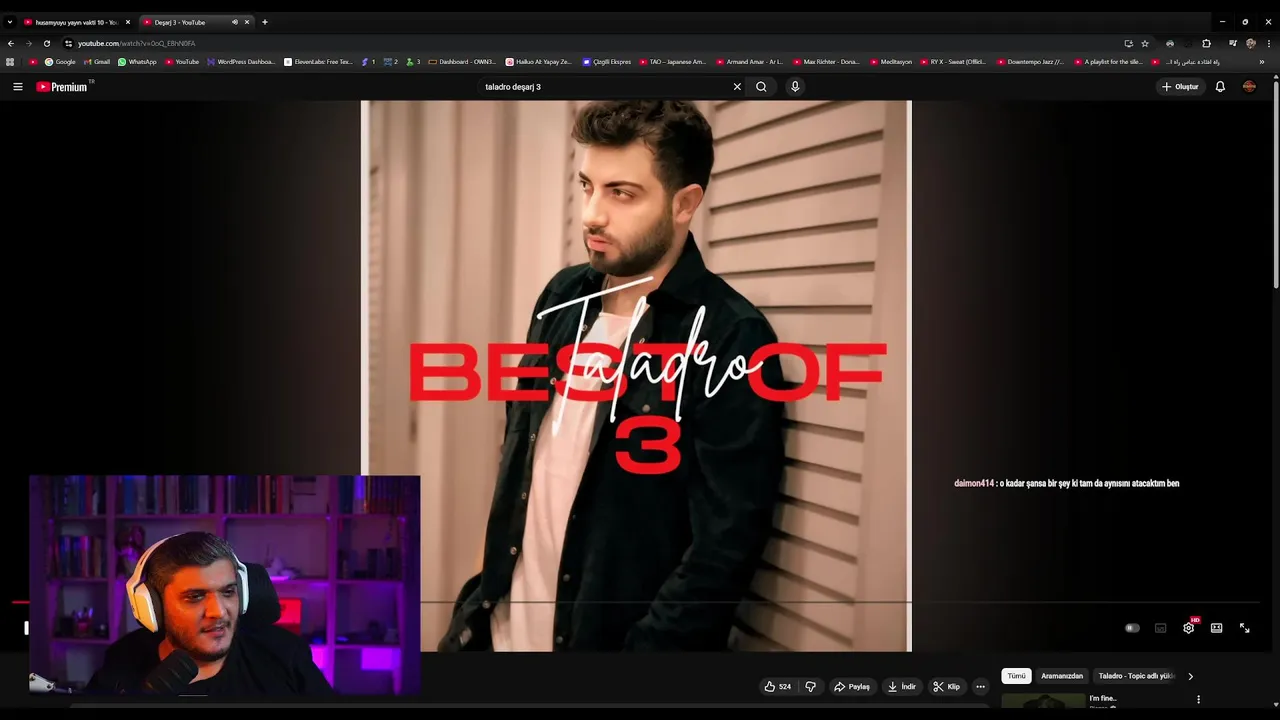
Task: Install app icon in address bar
Action: coord(1128,43)
